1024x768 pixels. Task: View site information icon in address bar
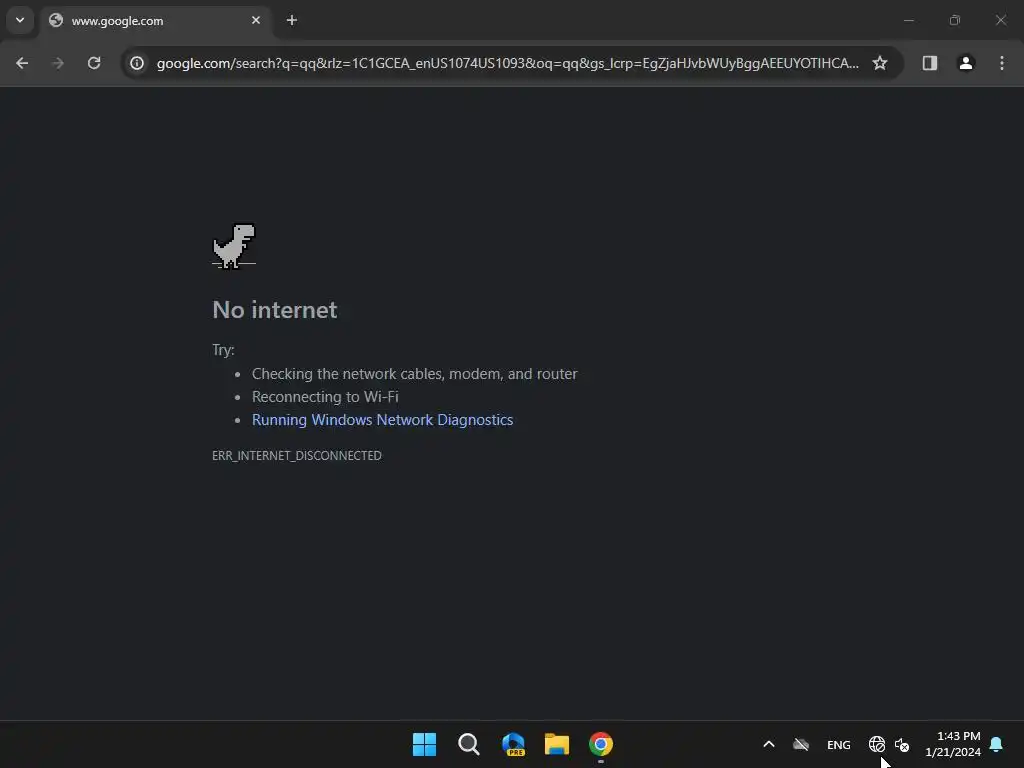click(137, 63)
